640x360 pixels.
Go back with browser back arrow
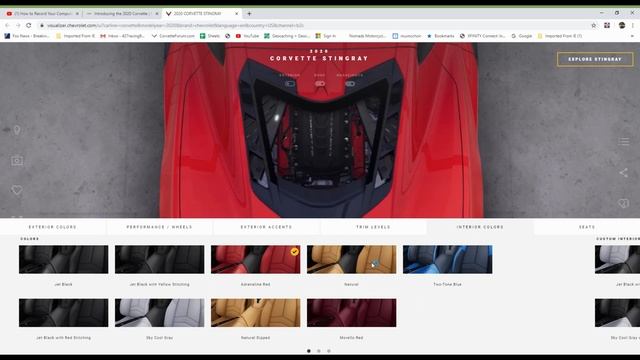(7, 25)
